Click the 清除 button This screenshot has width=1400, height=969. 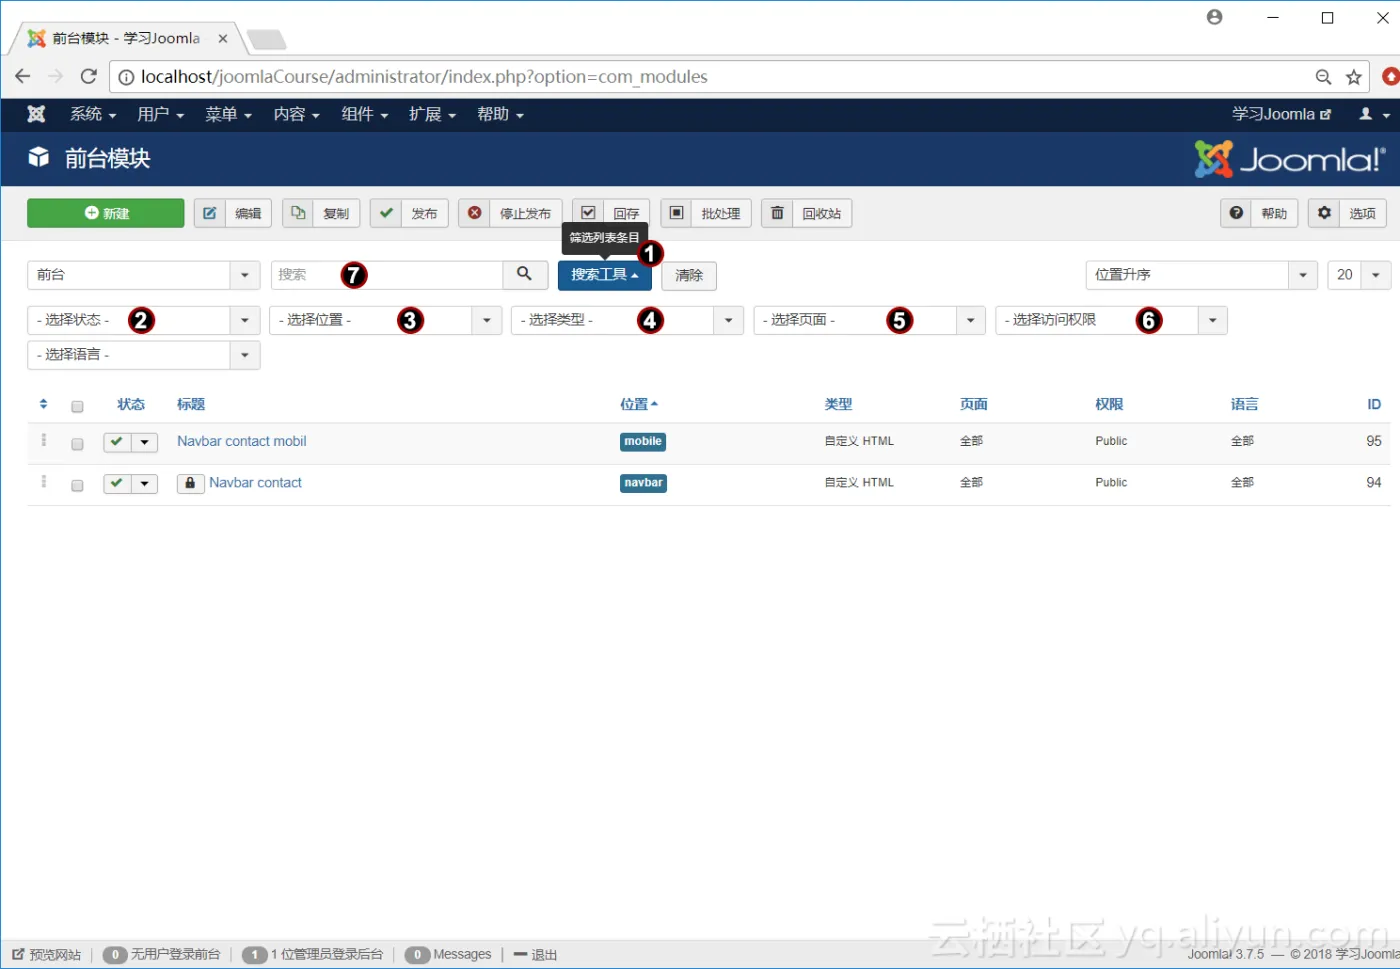[689, 275]
